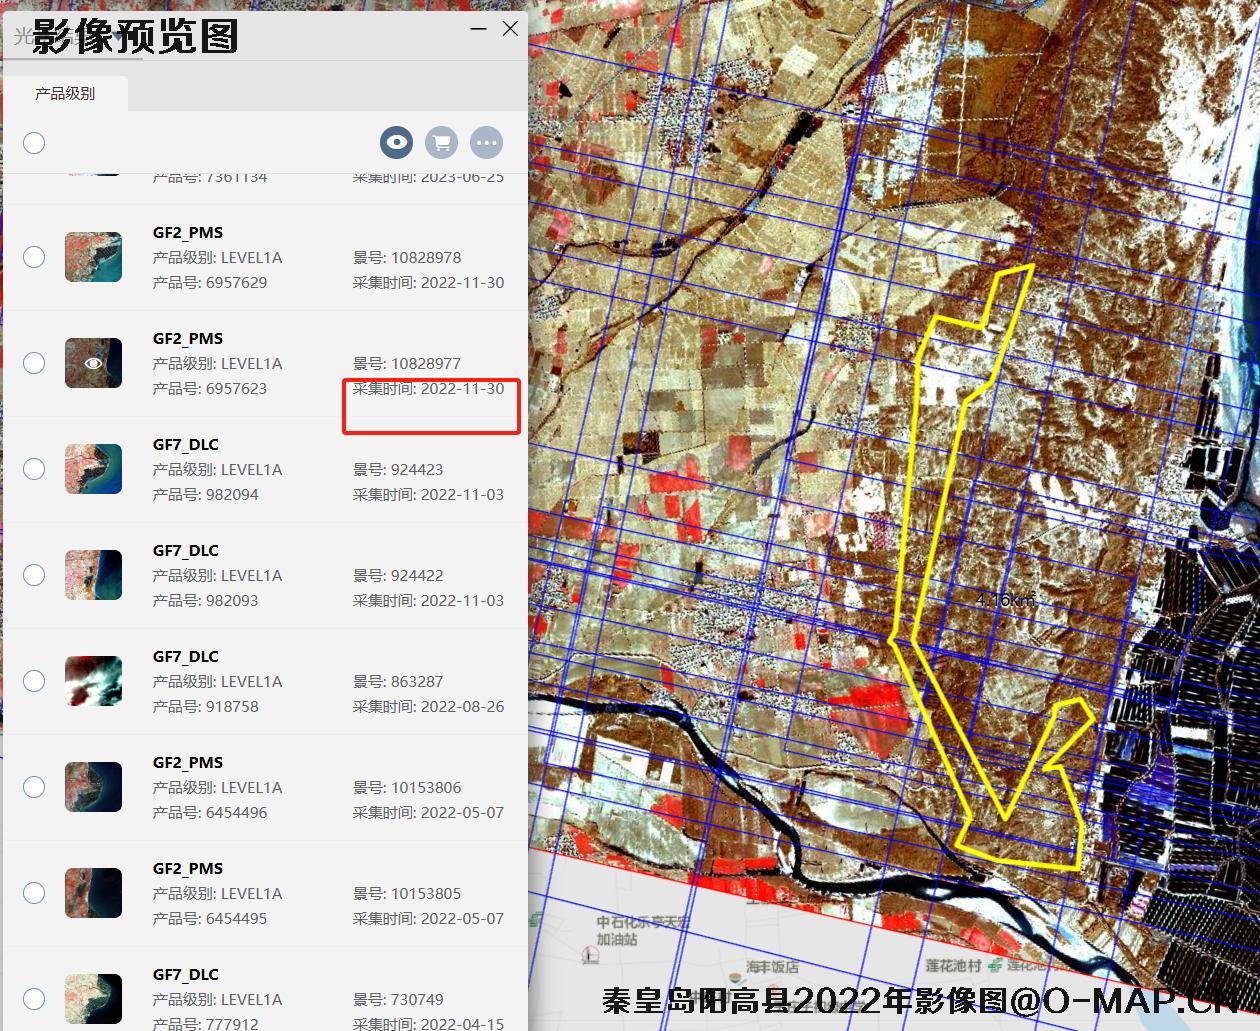Select the radio for scene 863287
This screenshot has height=1031, width=1260.
(x=34, y=681)
